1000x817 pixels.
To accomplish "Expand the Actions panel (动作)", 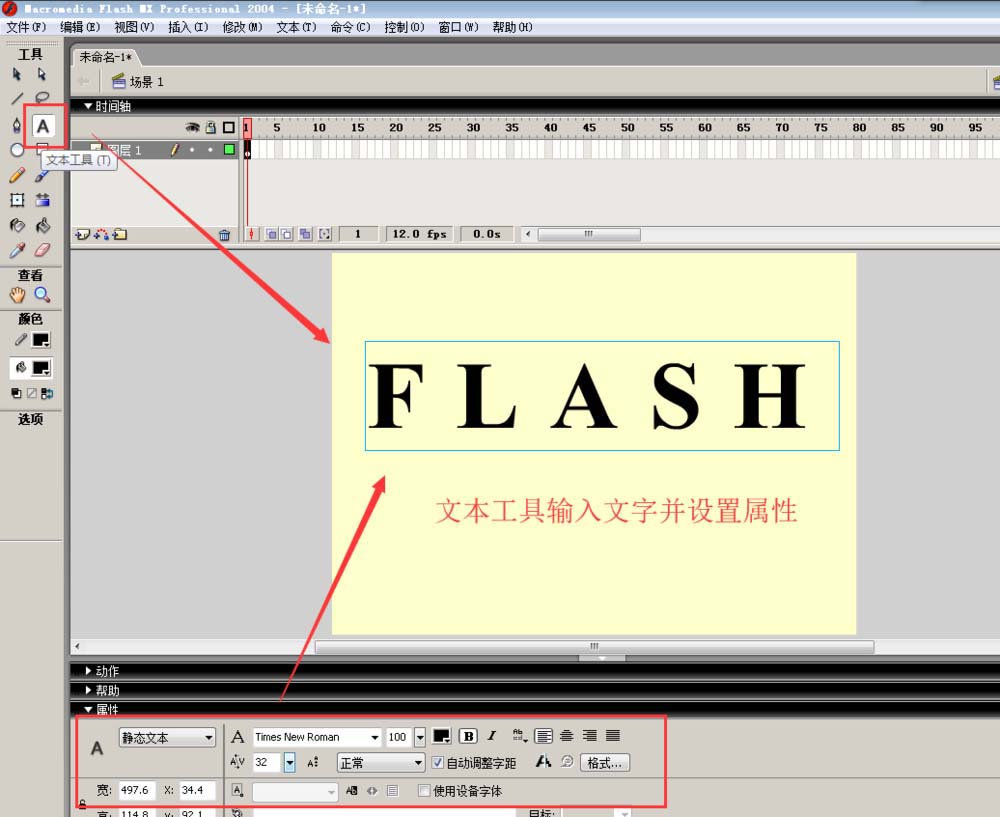I will pyautogui.click(x=89, y=671).
